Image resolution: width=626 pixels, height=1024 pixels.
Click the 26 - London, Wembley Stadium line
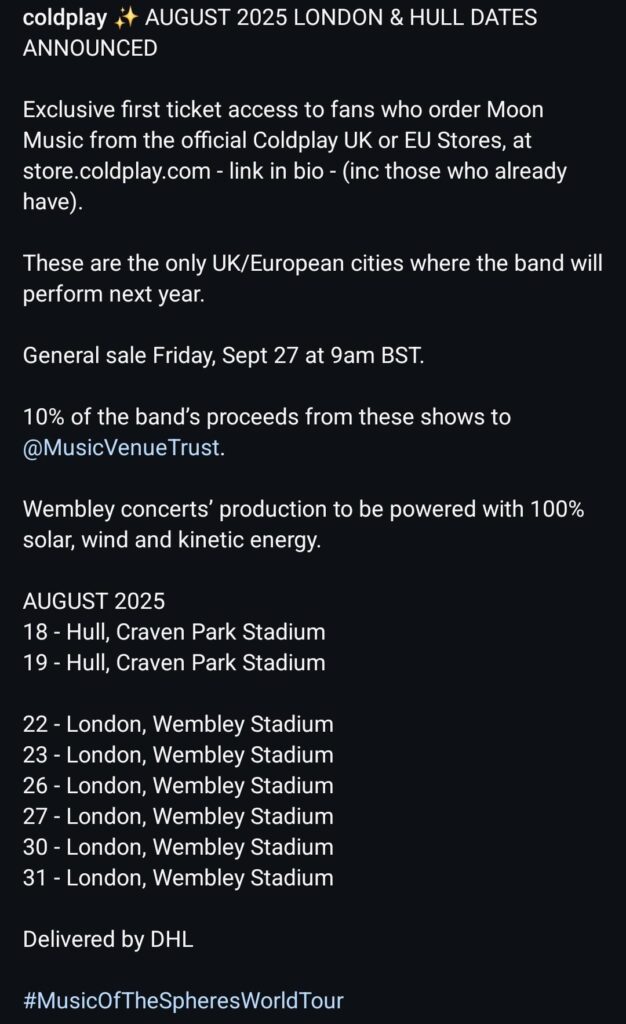click(x=178, y=786)
